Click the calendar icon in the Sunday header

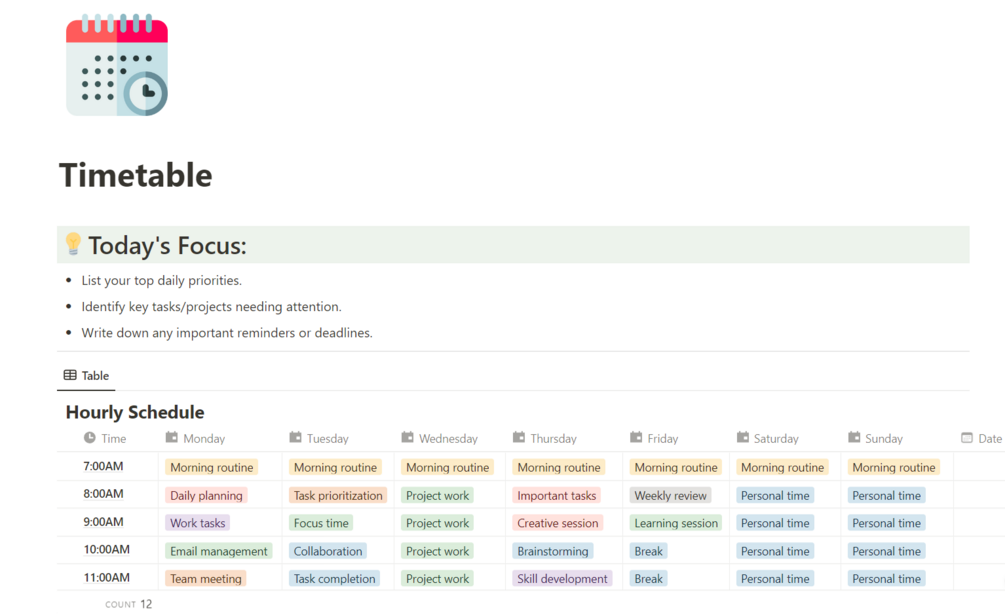tap(854, 438)
